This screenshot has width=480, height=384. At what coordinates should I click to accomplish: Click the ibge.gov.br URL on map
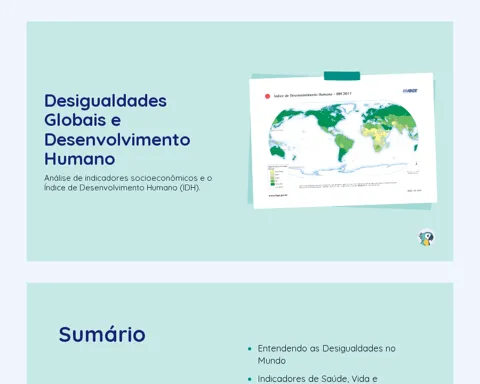pos(278,195)
